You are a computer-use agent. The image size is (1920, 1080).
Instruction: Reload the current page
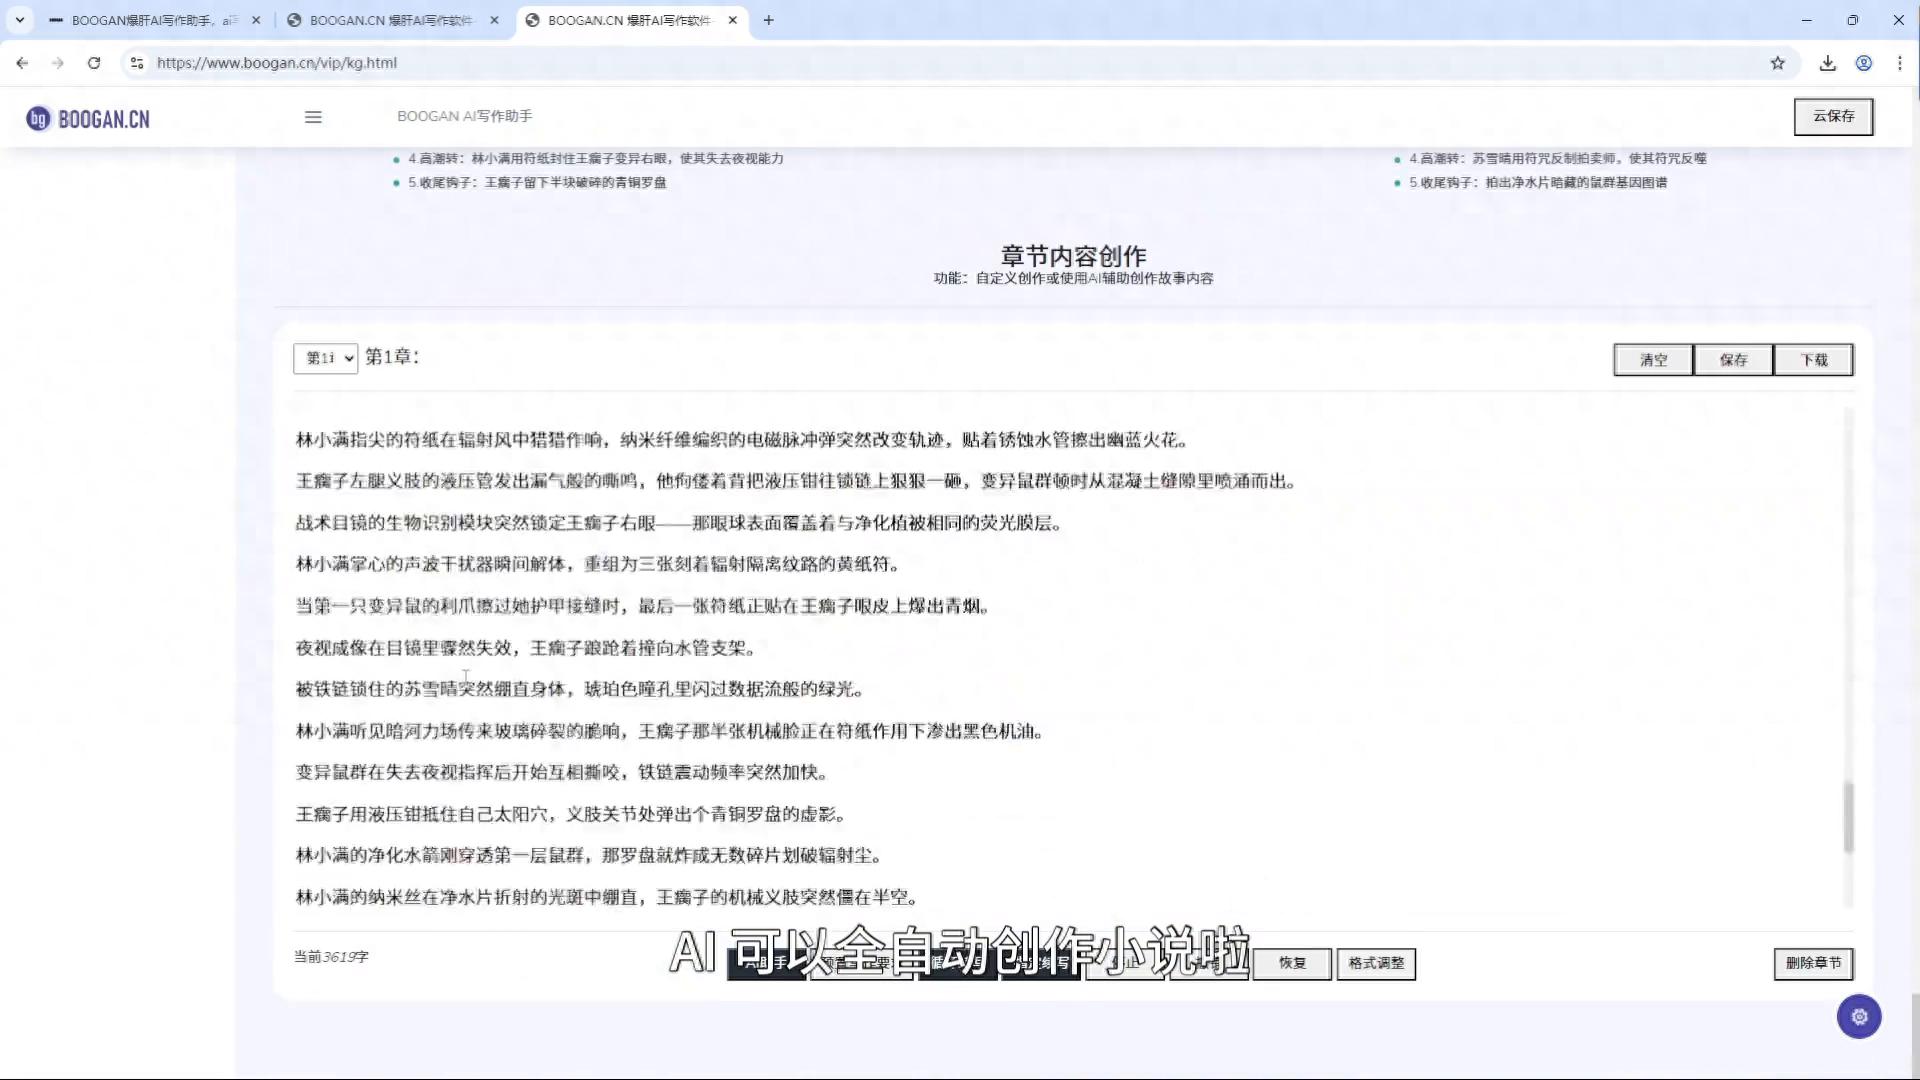click(x=94, y=62)
